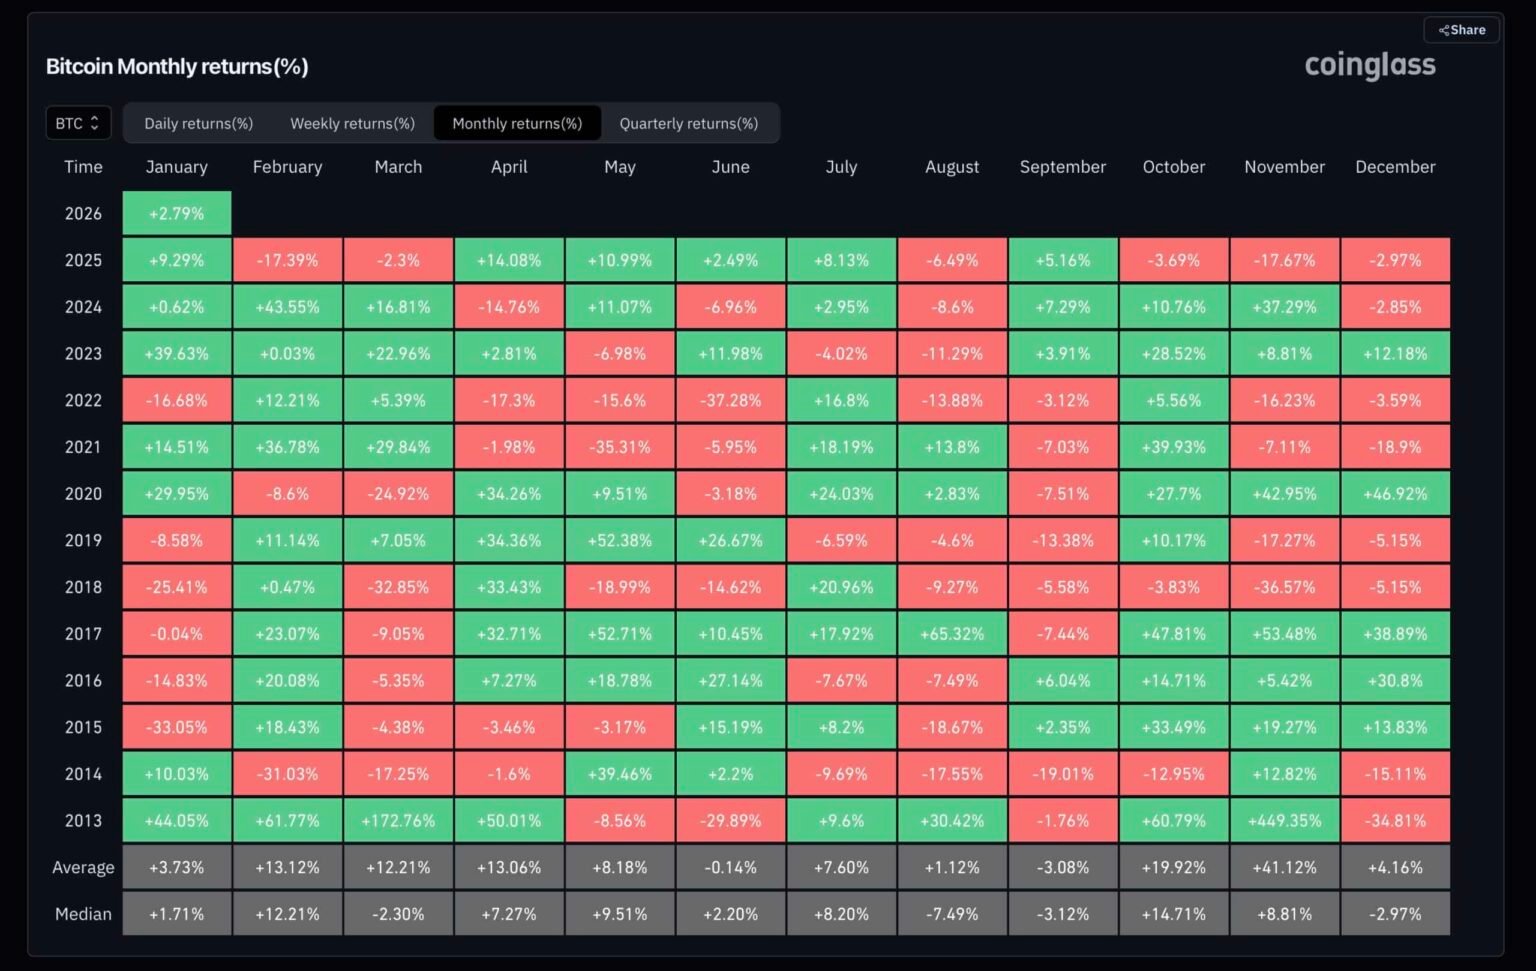The height and width of the screenshot is (971, 1536).
Task: Click the up/down chevron icon beside BTC
Action: pos(96,122)
